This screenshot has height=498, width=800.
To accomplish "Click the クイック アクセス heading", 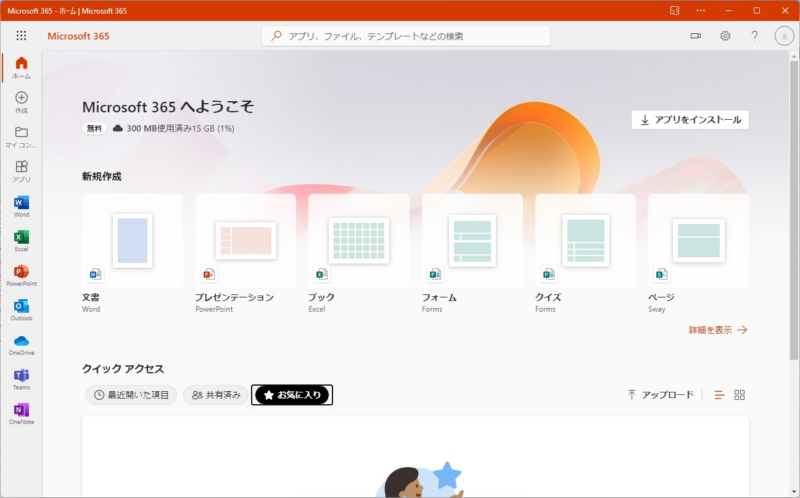I will click(x=123, y=369).
